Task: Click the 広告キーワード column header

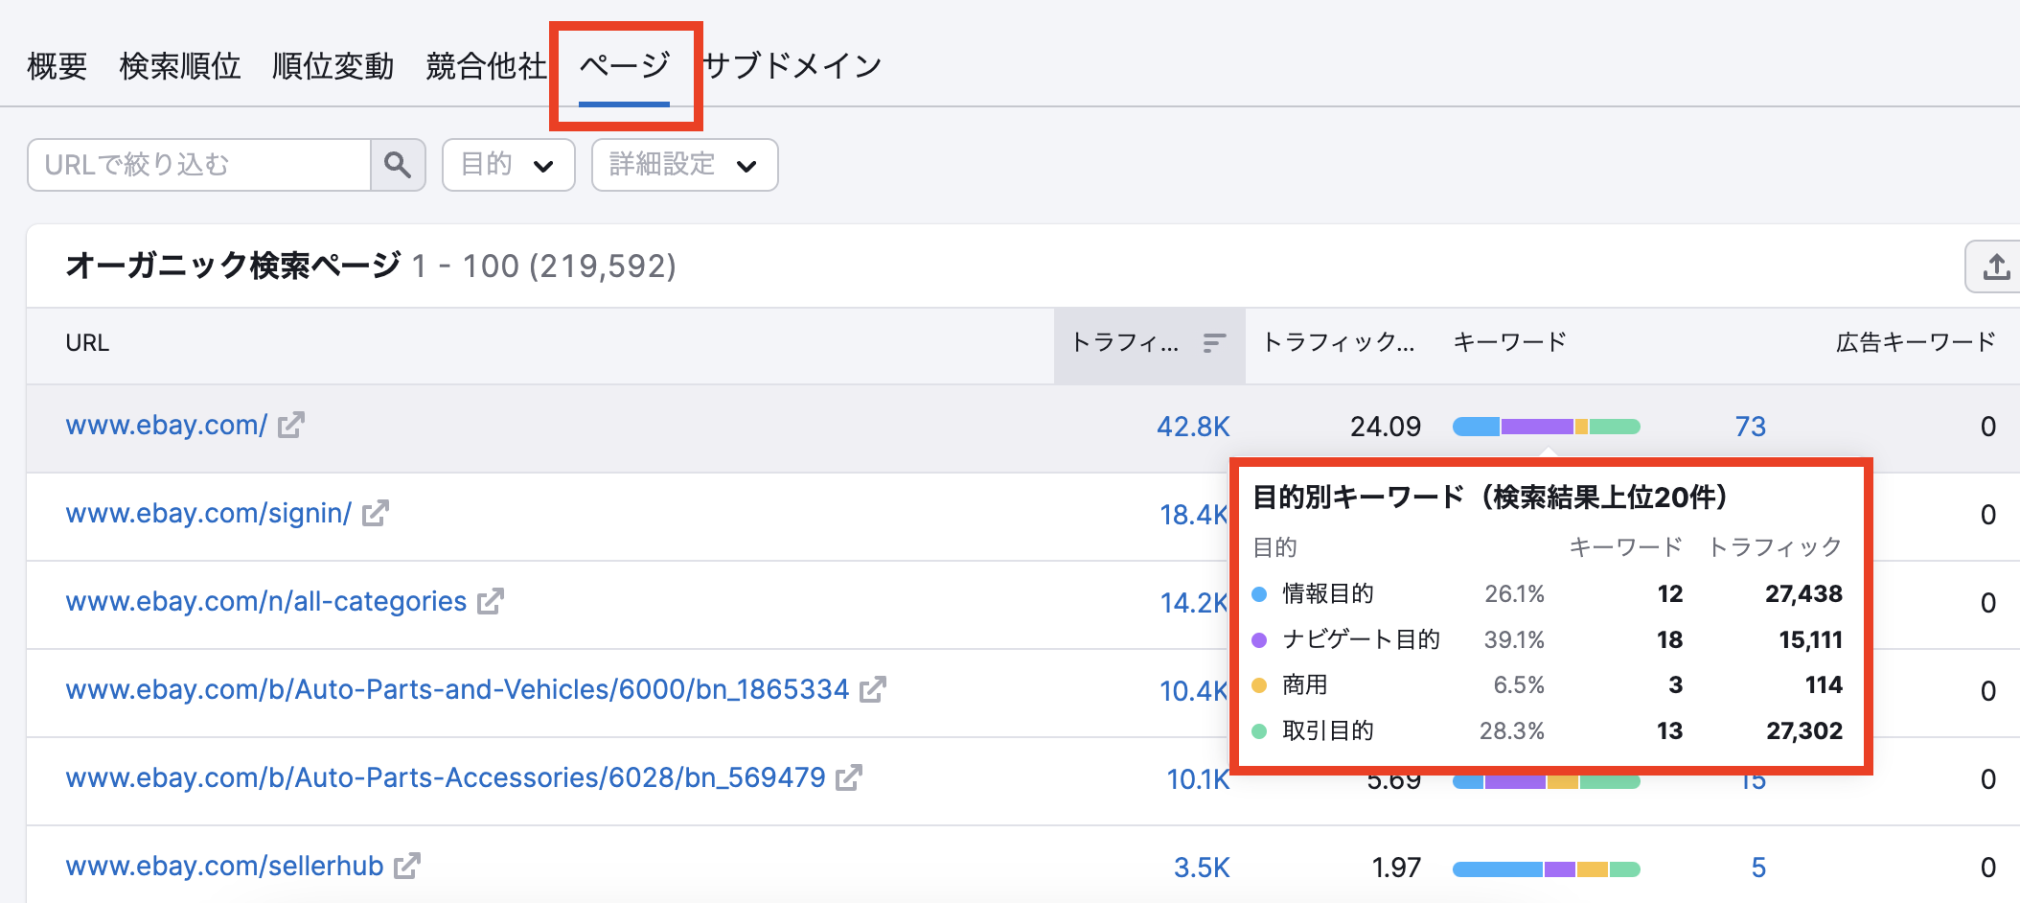Action: pos(1915,343)
